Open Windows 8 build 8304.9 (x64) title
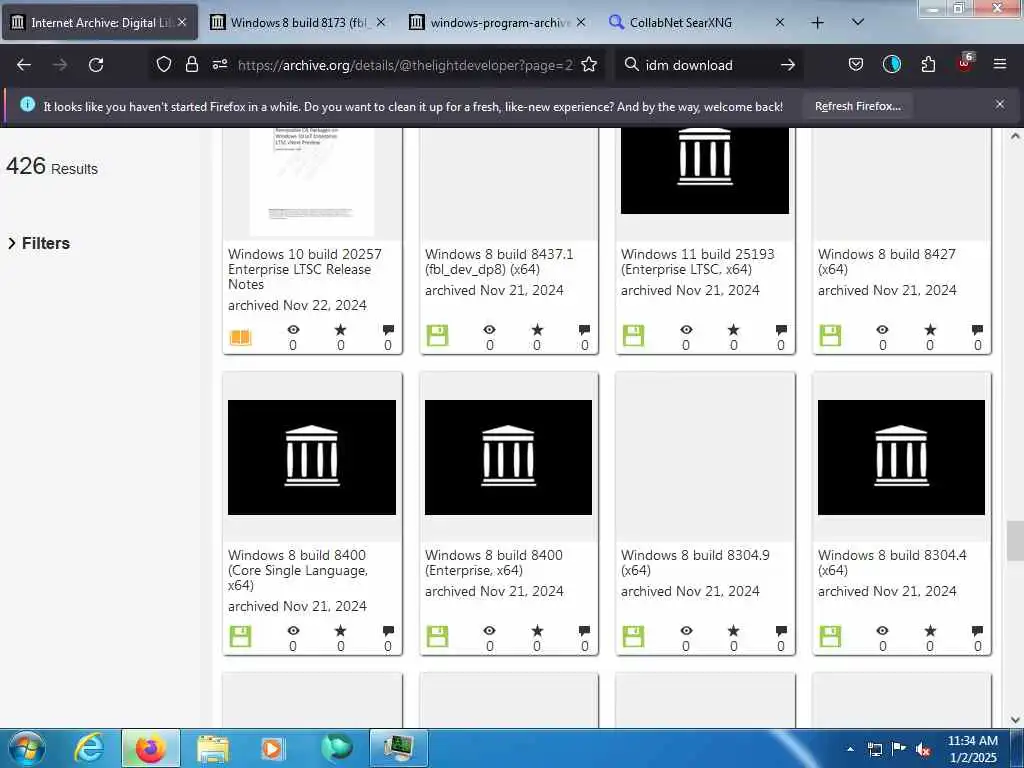 [695, 562]
